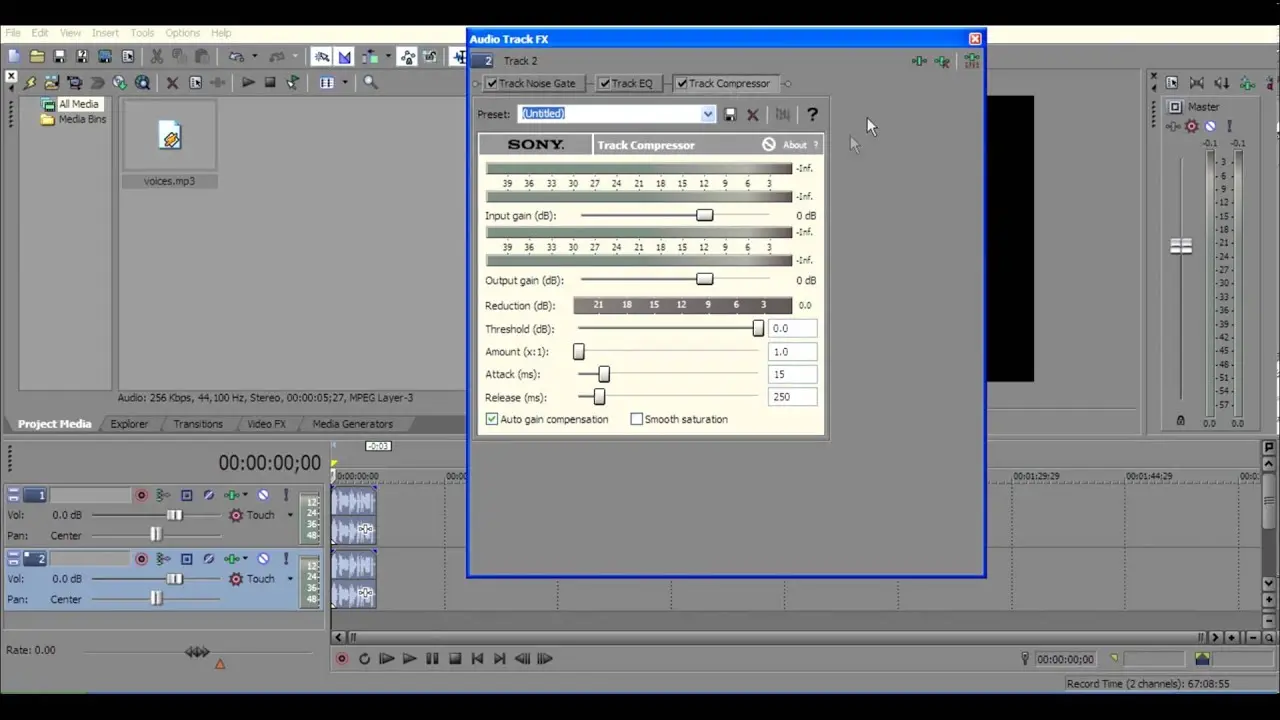Solo Track 2
1280x720 pixels.
(x=285, y=559)
